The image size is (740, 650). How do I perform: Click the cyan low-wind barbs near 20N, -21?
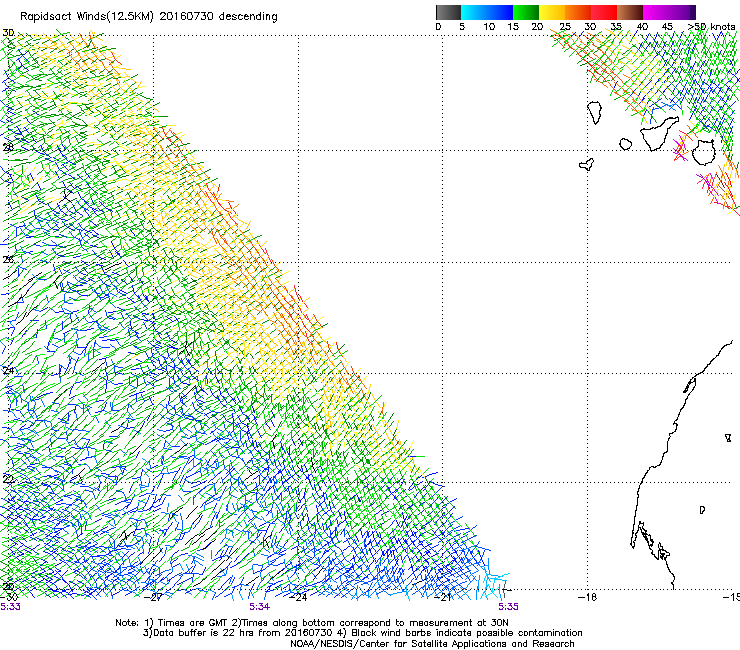[493, 583]
